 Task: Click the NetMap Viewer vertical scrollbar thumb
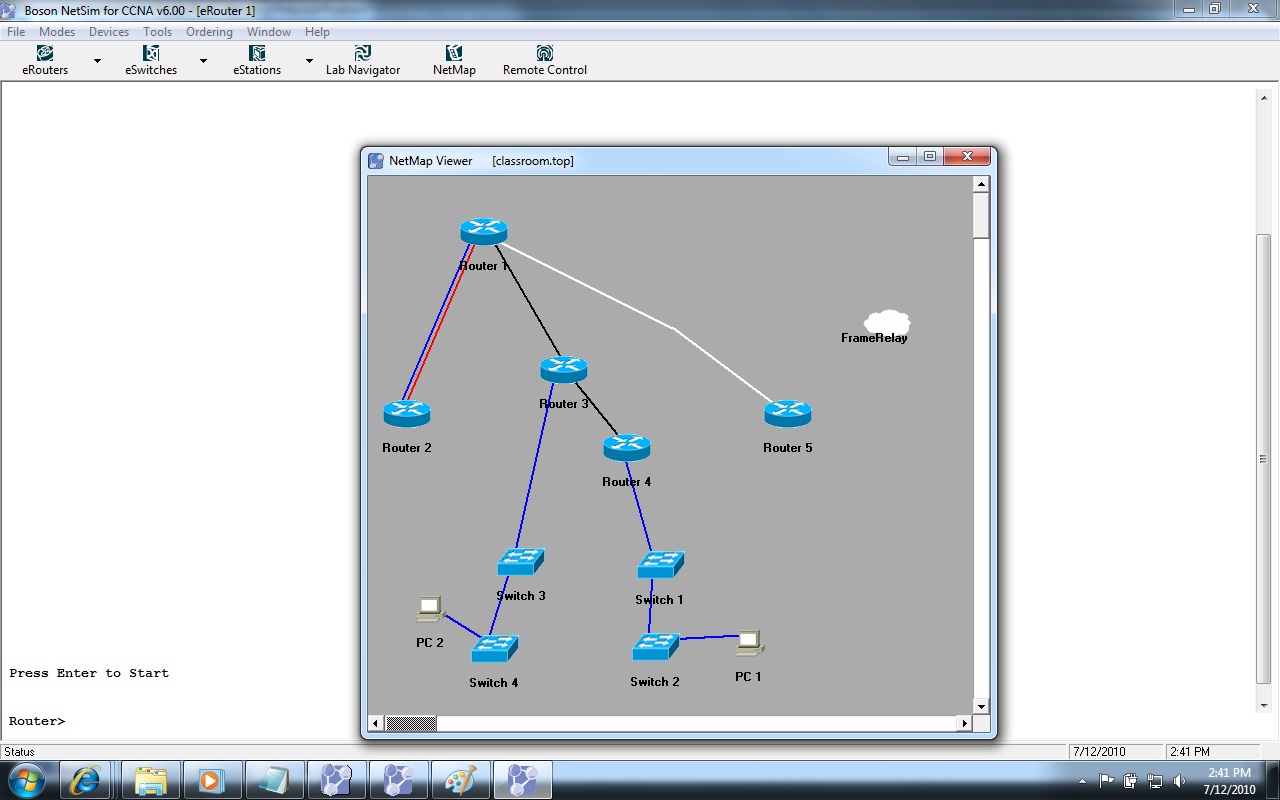981,215
